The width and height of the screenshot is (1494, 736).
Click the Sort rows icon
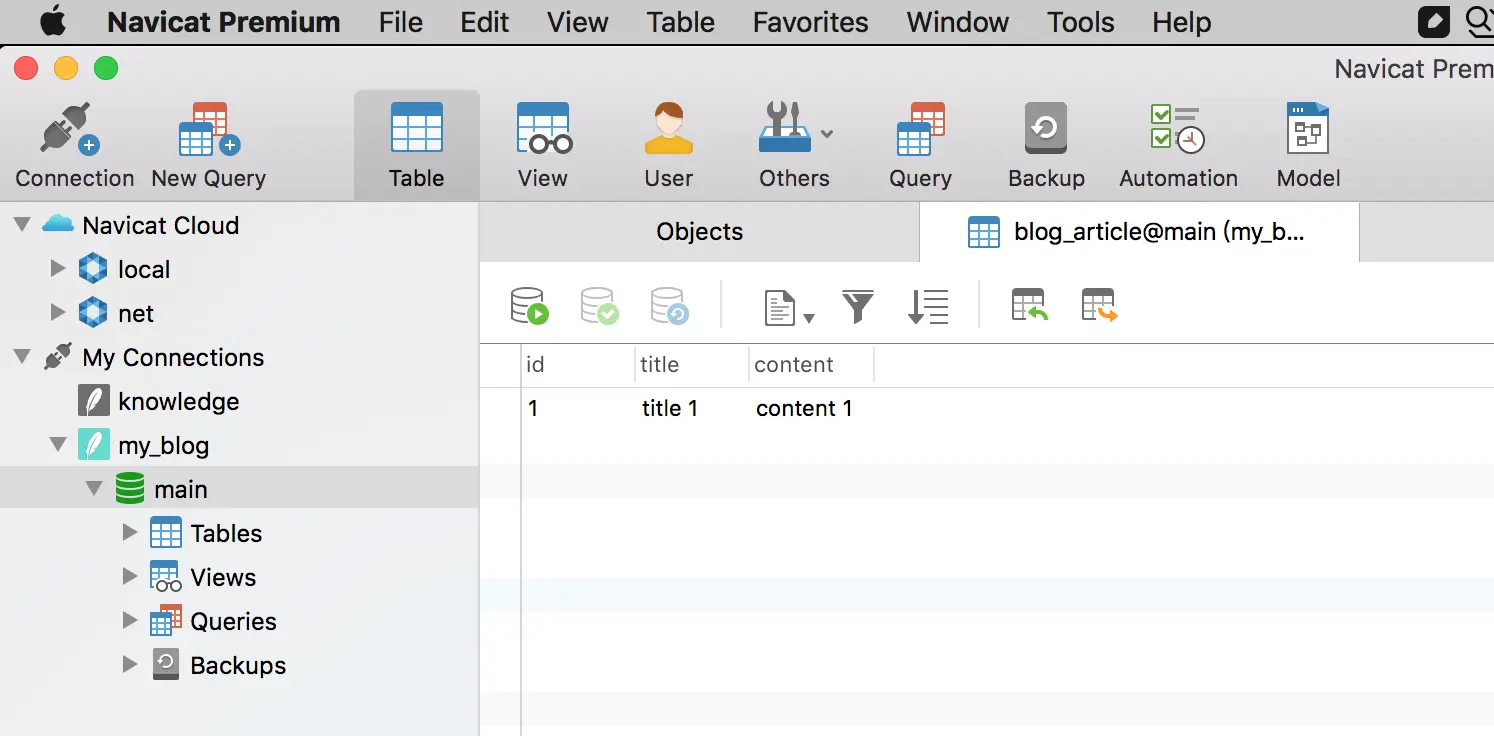tap(928, 306)
